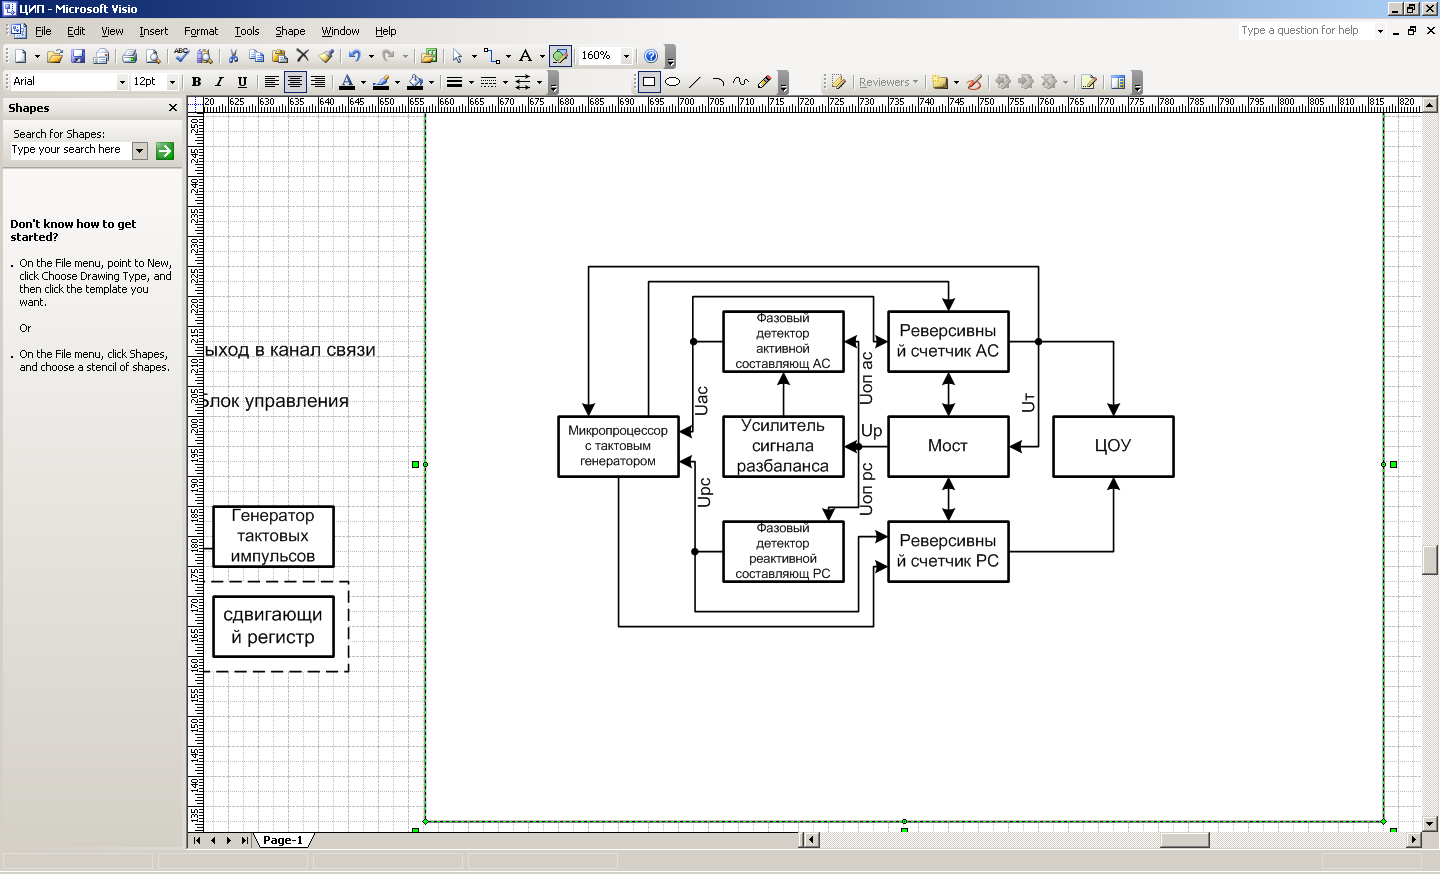This screenshot has height=874, width=1440.
Task: Switch to the Page-1 tab
Action: [x=283, y=840]
